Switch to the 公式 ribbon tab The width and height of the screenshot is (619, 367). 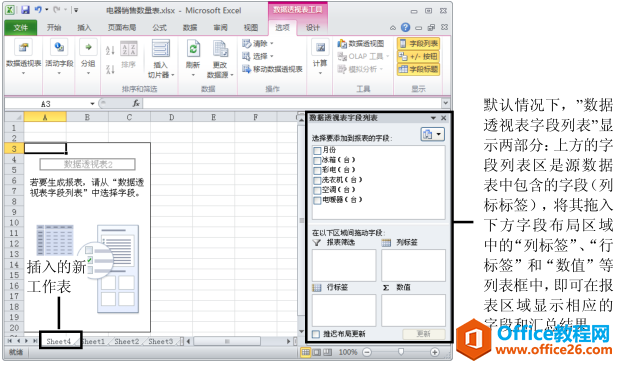point(159,27)
